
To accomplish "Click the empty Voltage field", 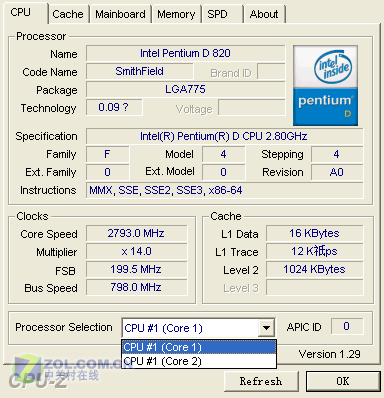I will click(252, 107).
